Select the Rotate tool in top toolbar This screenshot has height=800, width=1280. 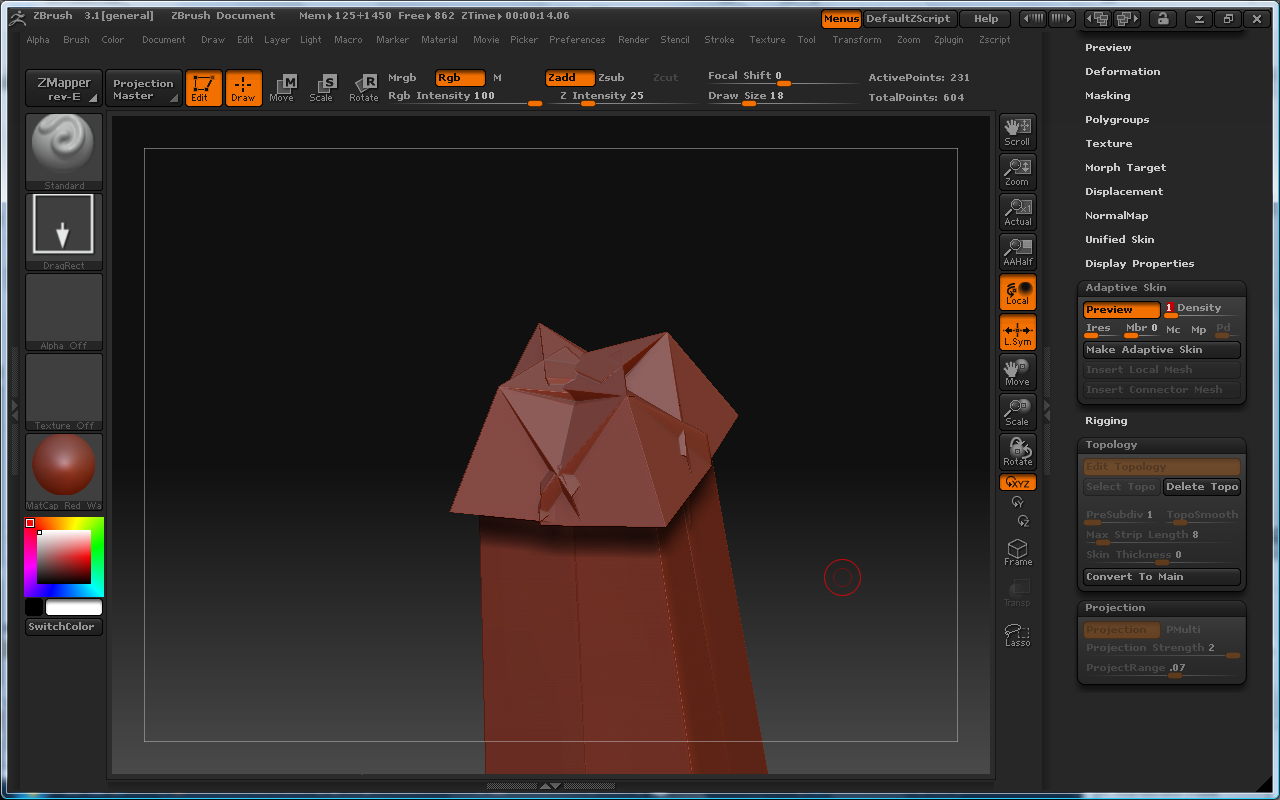[x=364, y=88]
